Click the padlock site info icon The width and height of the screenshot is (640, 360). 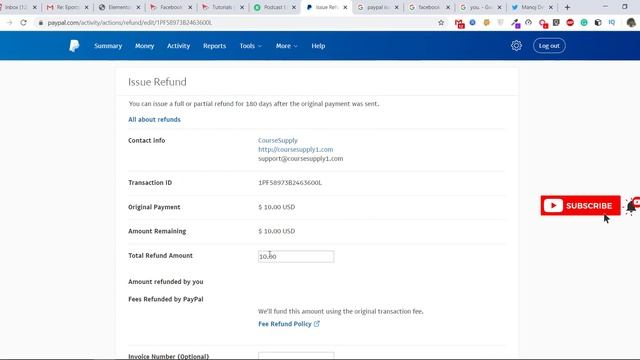40,23
